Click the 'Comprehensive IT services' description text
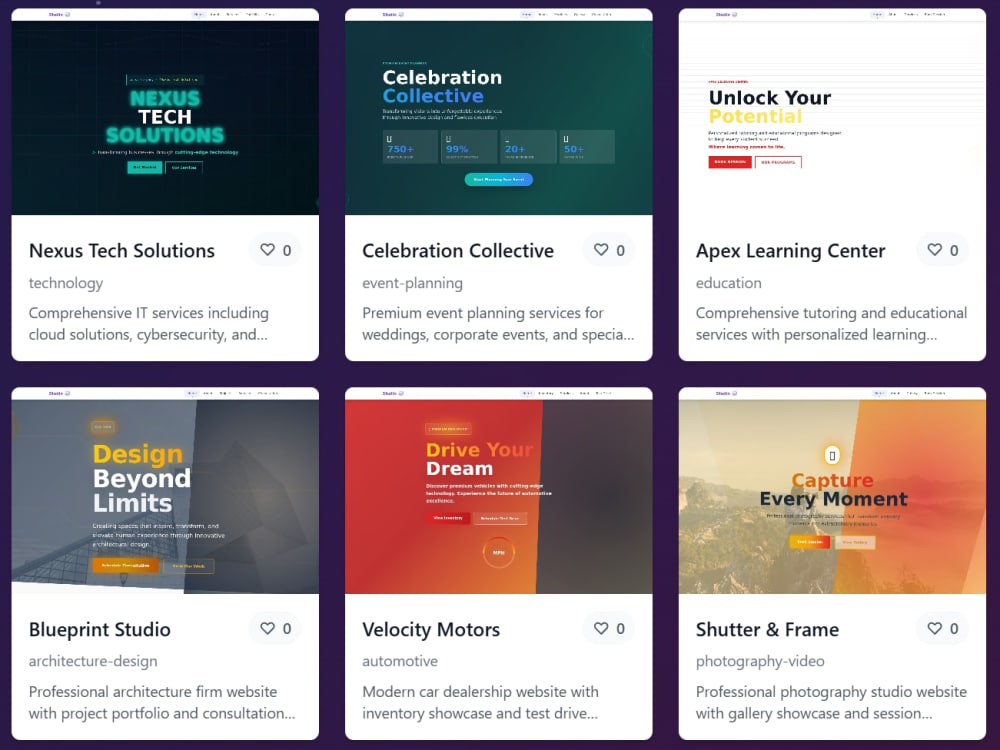1000x750 pixels. point(149,324)
